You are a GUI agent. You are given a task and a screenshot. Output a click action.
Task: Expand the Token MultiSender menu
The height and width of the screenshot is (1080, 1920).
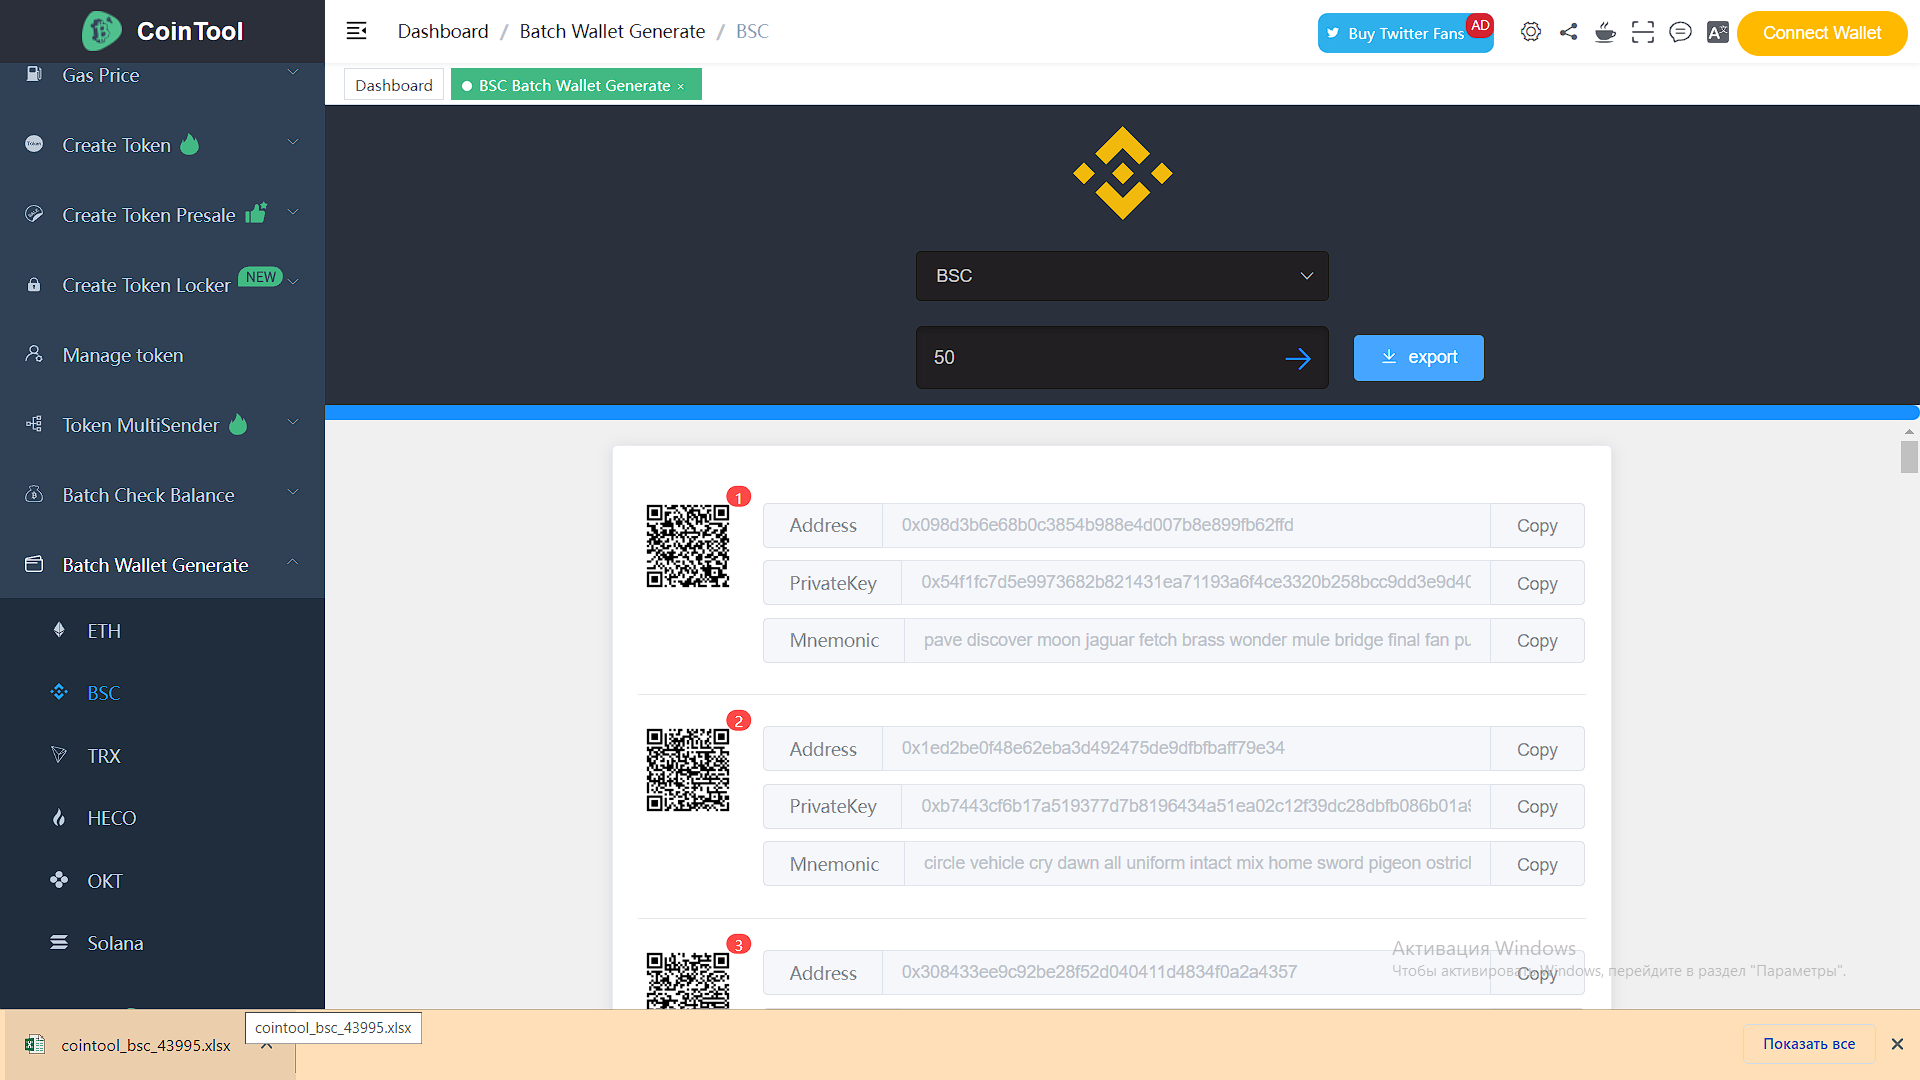pyautogui.click(x=293, y=422)
